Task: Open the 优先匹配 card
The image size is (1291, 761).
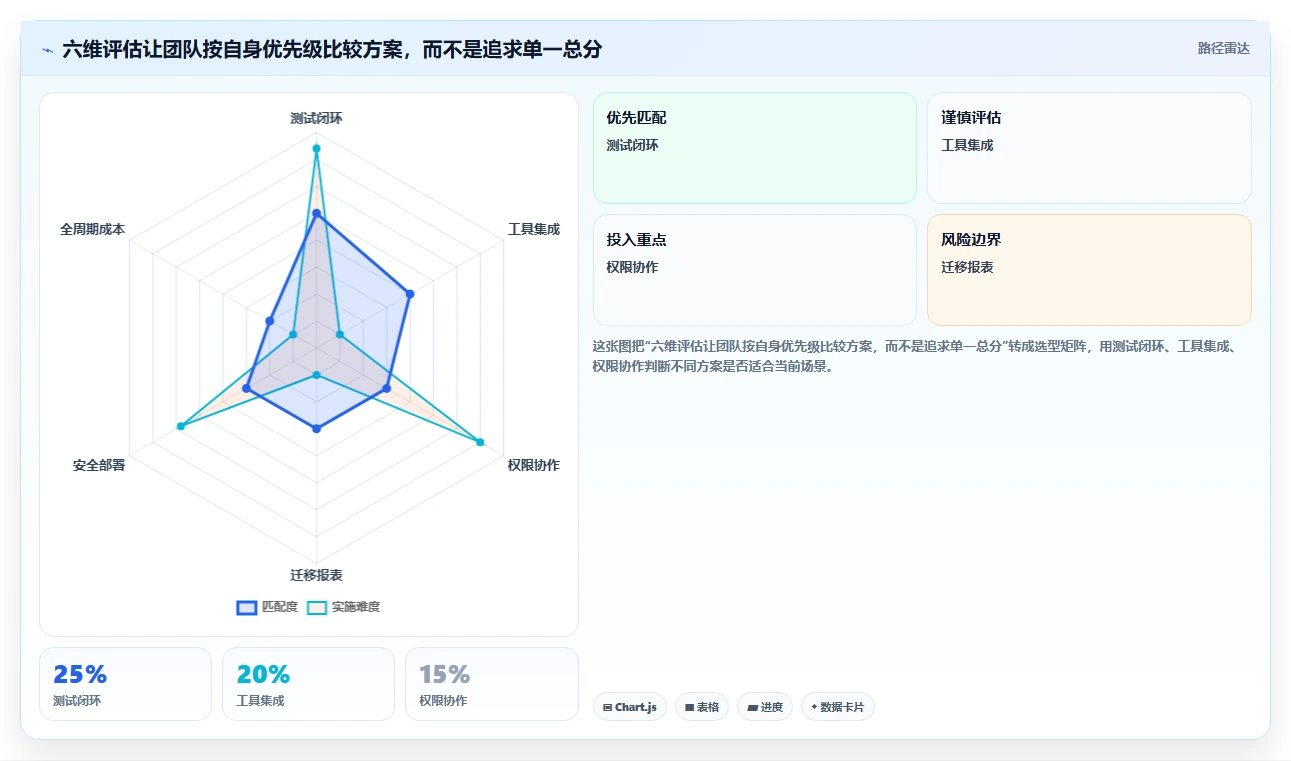Action: [755, 148]
